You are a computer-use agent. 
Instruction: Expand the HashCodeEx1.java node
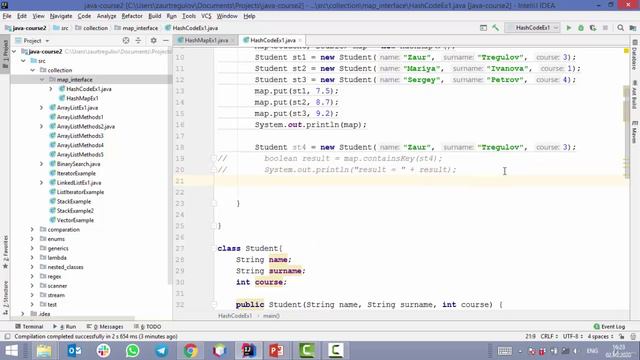[51, 89]
